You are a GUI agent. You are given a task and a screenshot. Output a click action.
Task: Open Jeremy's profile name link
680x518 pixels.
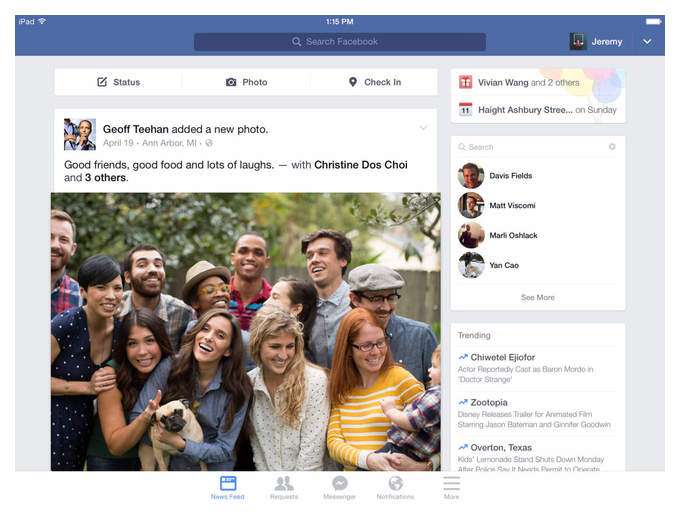[x=607, y=42]
